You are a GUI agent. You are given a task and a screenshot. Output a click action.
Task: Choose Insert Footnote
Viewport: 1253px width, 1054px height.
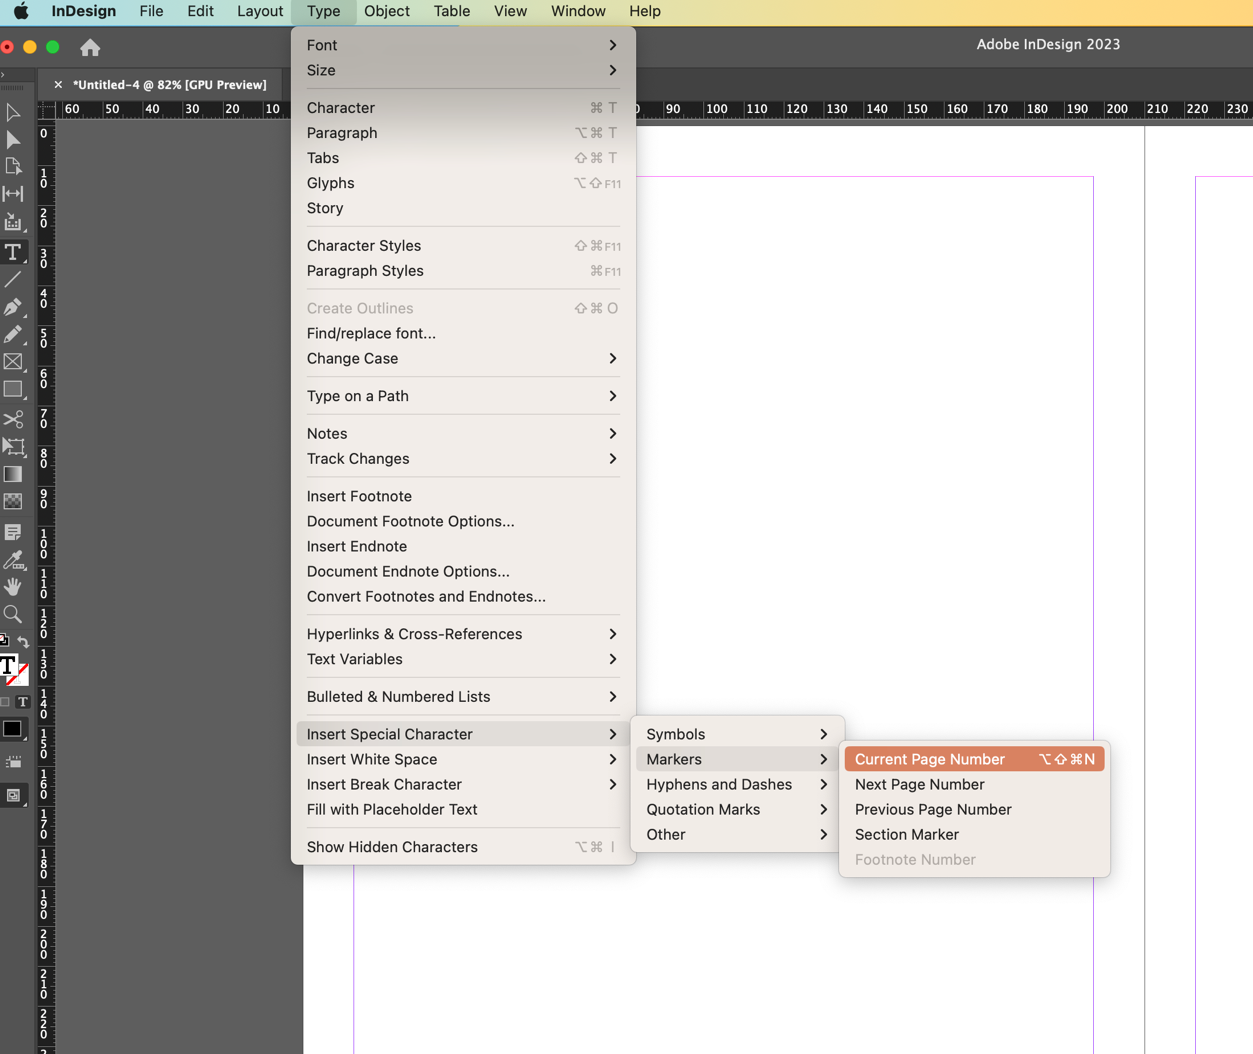click(x=463, y=496)
